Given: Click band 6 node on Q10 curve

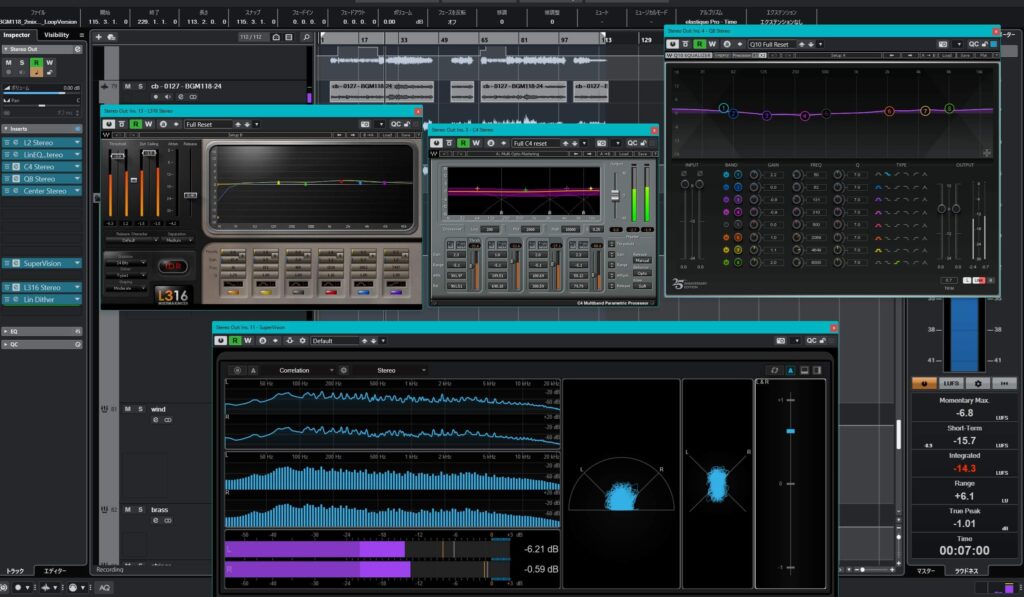Looking at the screenshot, I should pos(889,111).
